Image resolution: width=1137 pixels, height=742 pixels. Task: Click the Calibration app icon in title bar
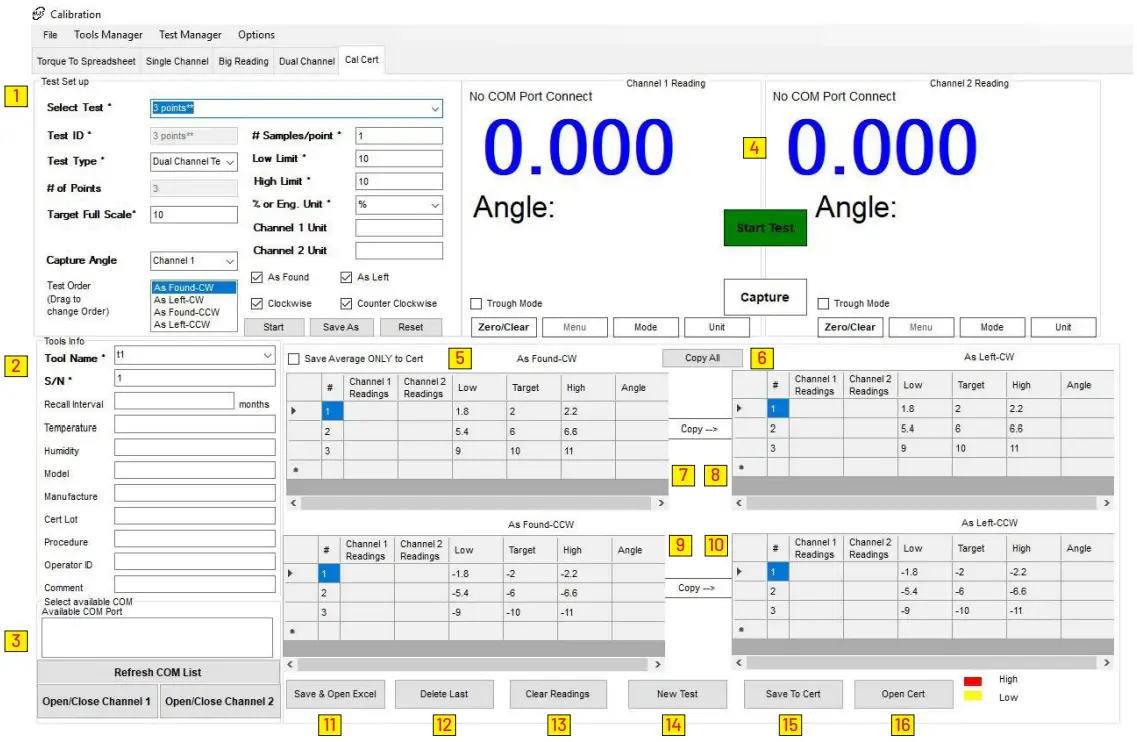tap(38, 14)
